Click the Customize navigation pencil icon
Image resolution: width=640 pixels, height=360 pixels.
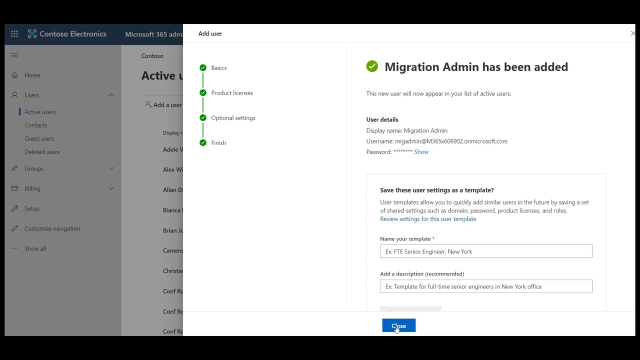point(15,229)
